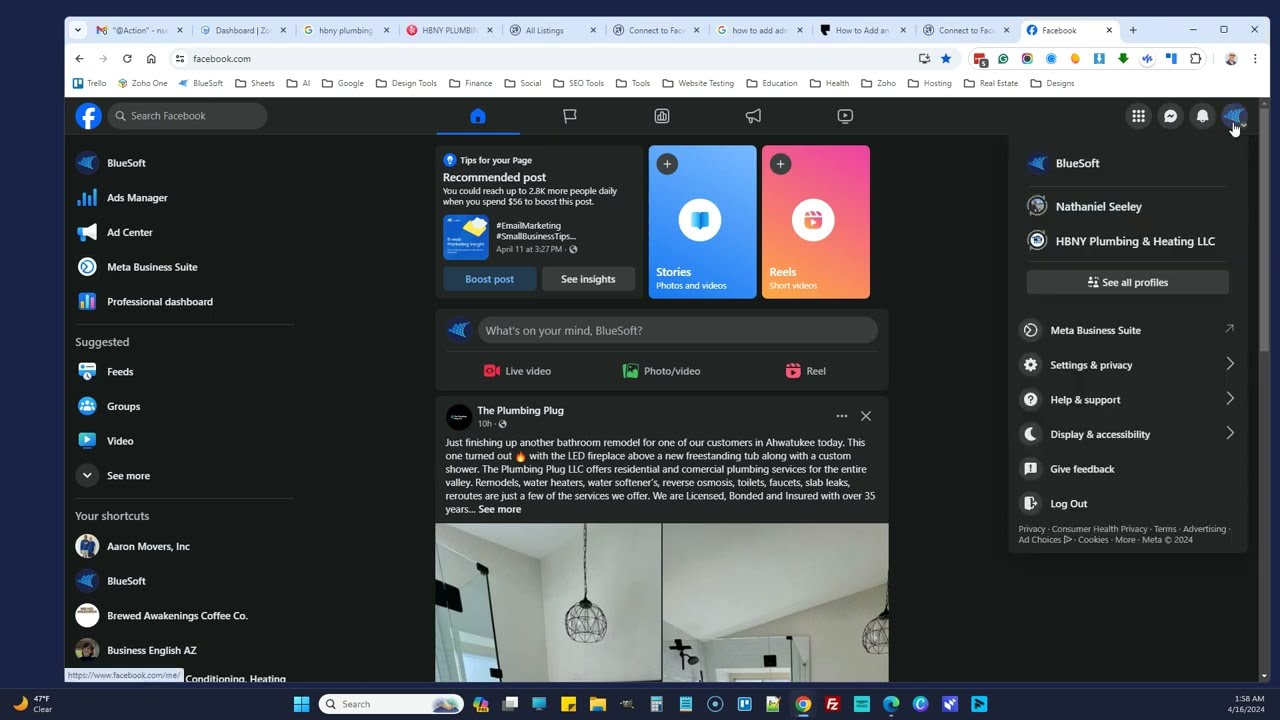Screen dimensions: 1280x720
Task: Open the Video tab in top navigation
Action: pos(845,116)
